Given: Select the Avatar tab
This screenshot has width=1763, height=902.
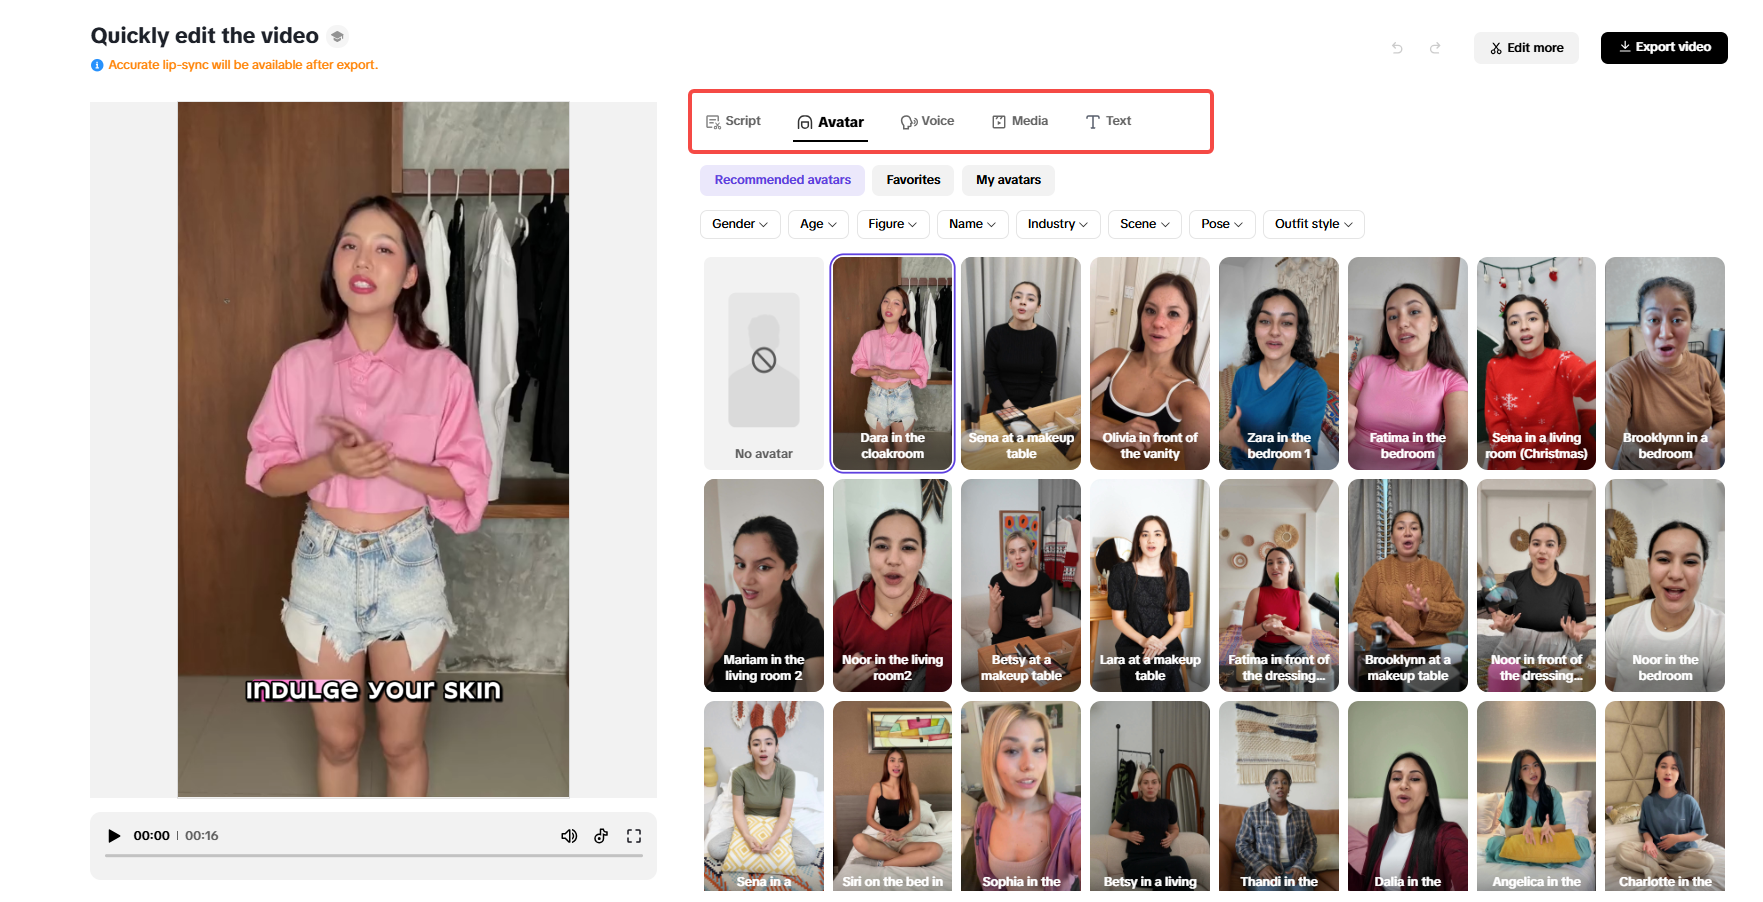Looking at the screenshot, I should click(830, 122).
